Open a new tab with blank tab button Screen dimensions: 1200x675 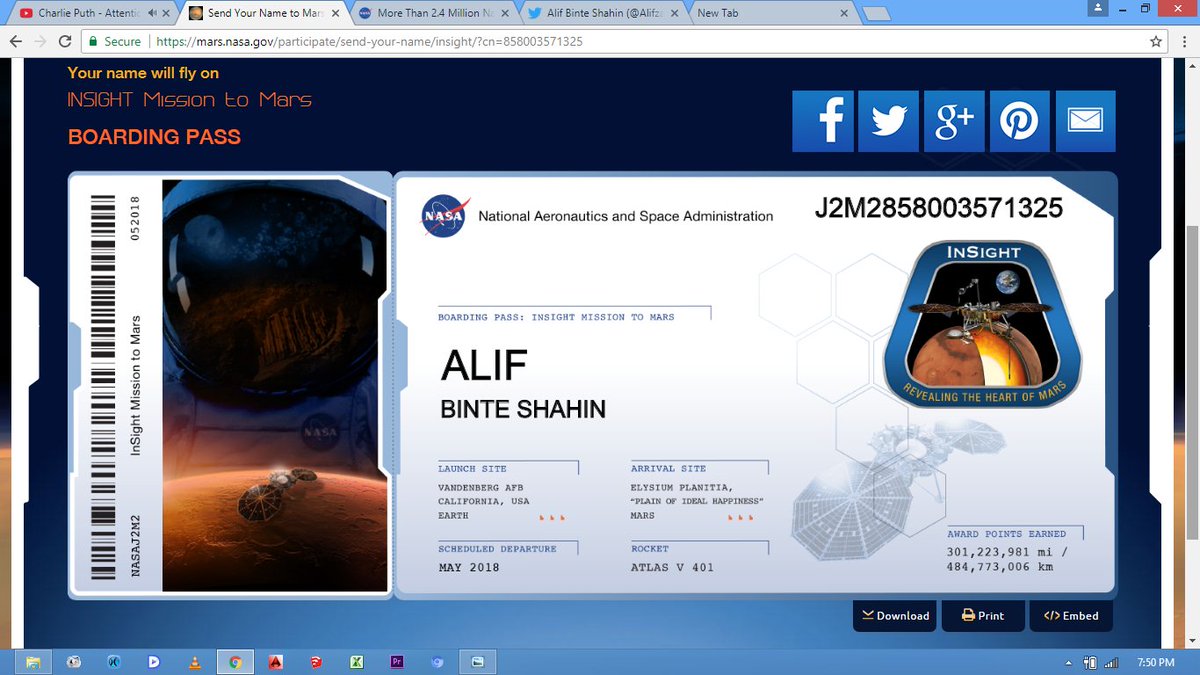(x=876, y=14)
